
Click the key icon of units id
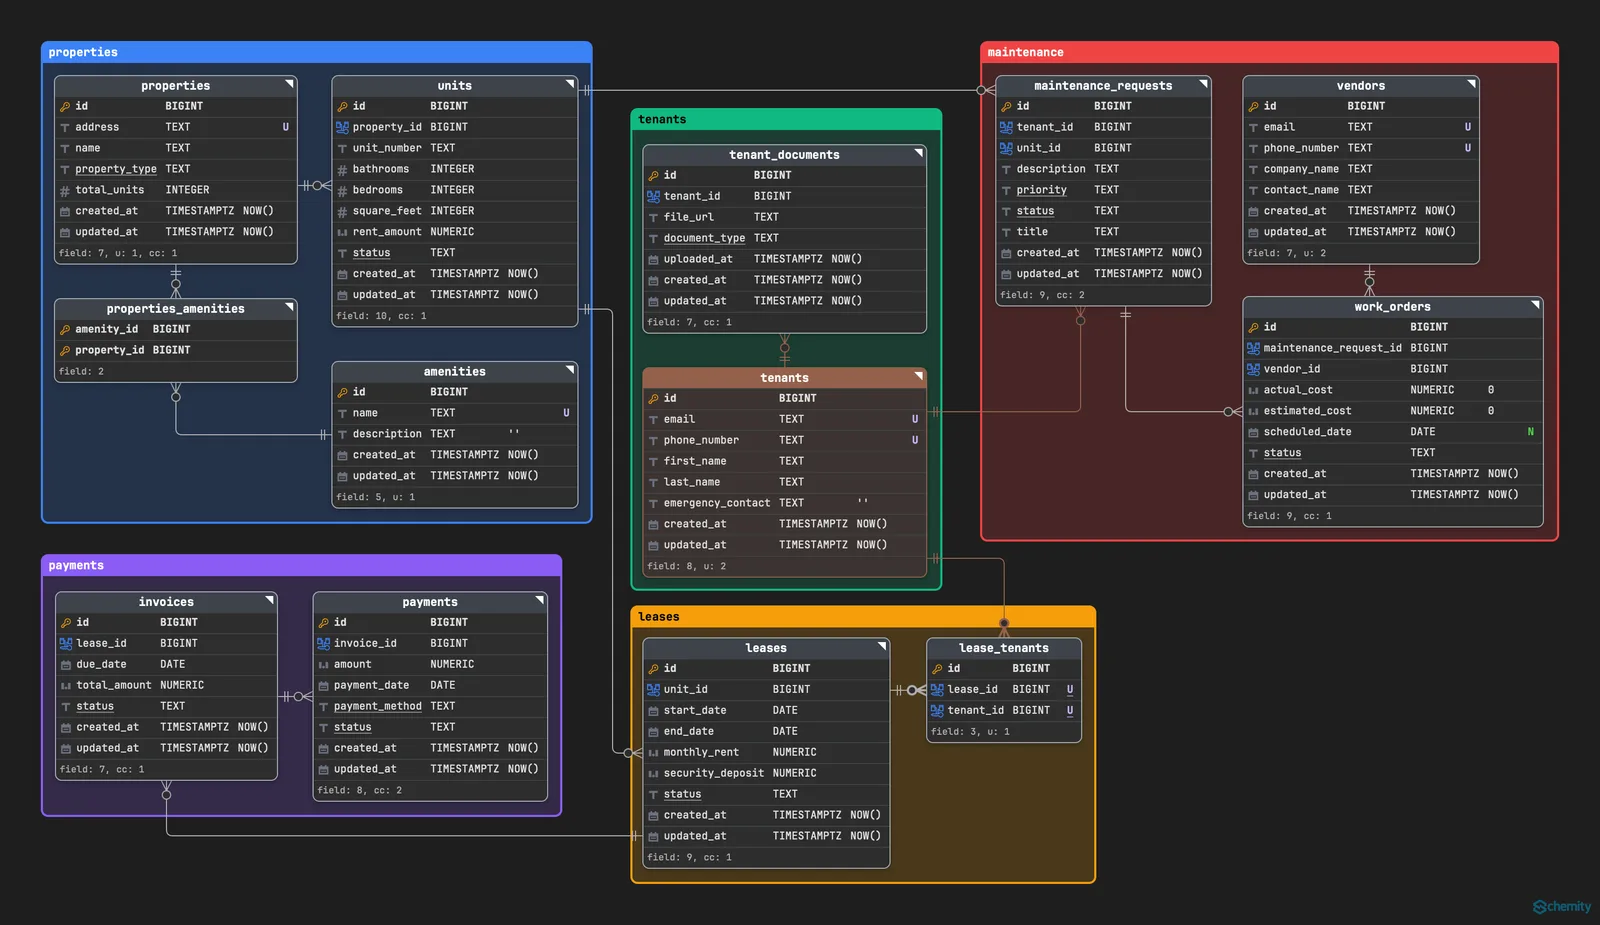click(x=342, y=106)
